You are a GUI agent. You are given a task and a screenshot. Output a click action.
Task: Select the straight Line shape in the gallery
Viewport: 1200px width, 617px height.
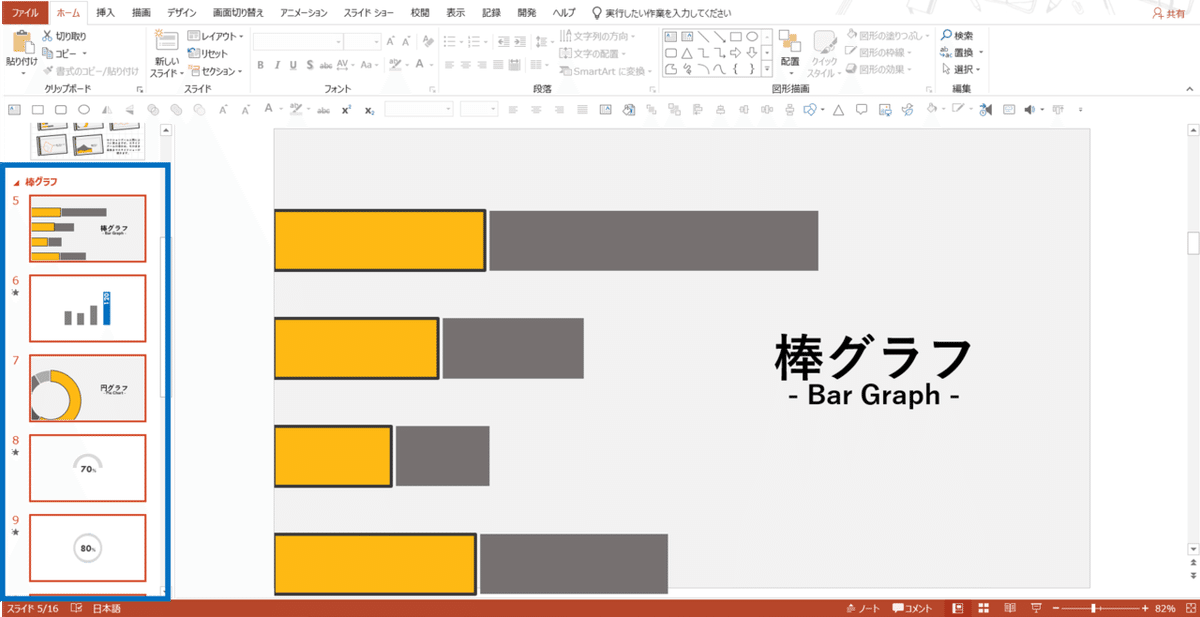coord(703,36)
